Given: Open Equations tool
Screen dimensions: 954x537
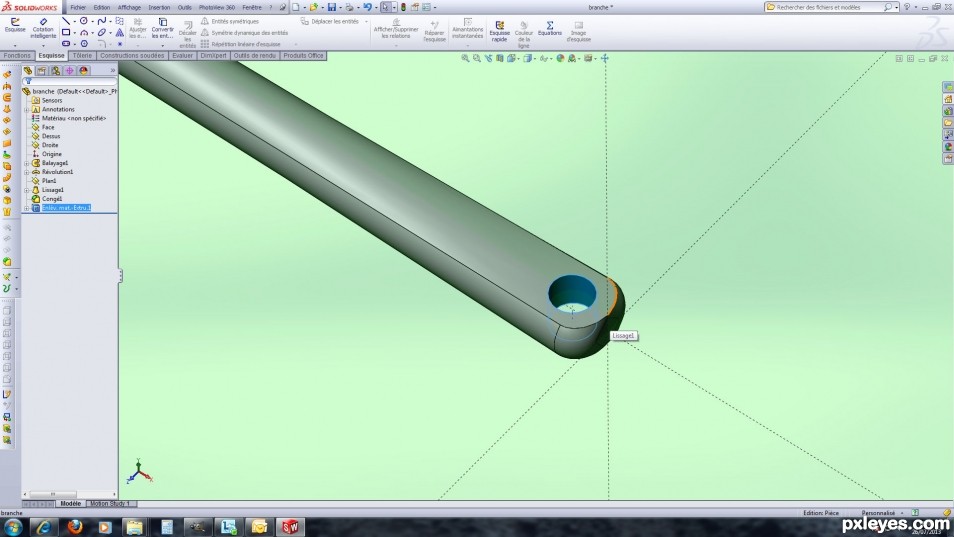Looking at the screenshot, I should tap(549, 28).
